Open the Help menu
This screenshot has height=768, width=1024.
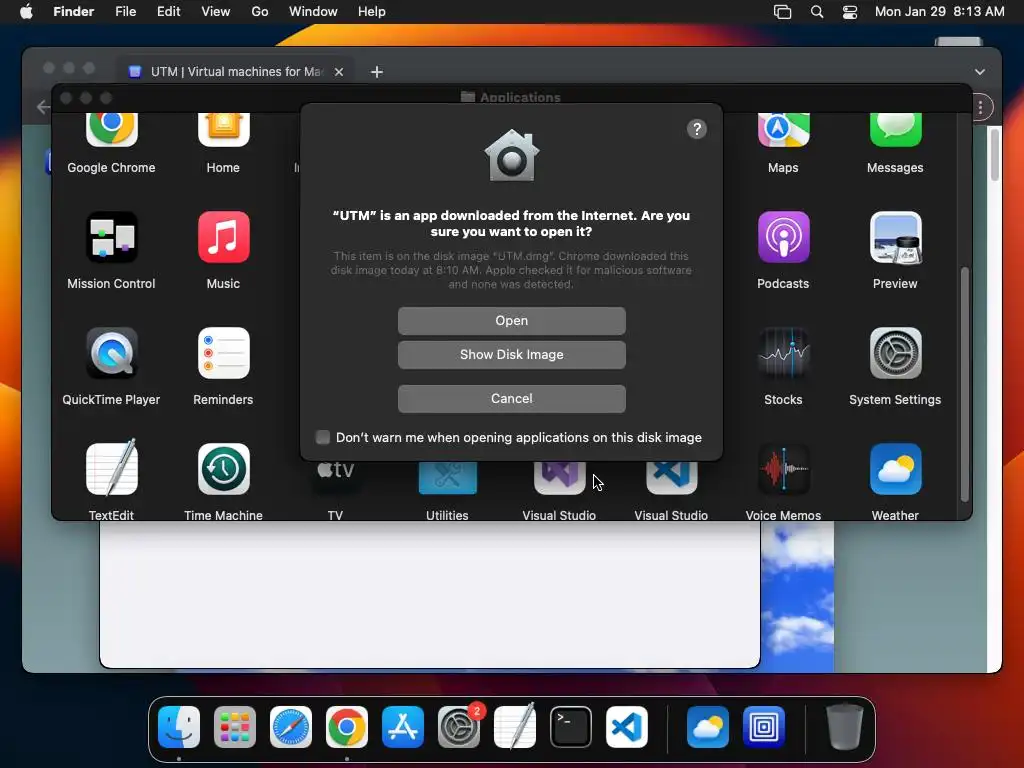[x=372, y=12]
